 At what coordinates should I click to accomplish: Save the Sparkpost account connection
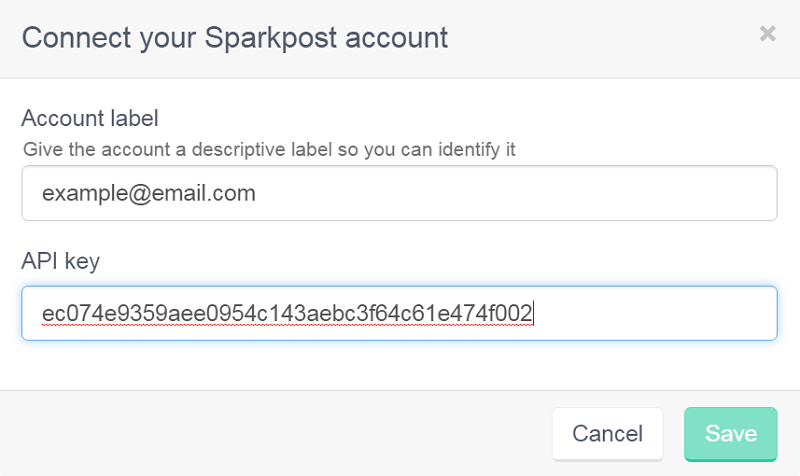point(731,434)
